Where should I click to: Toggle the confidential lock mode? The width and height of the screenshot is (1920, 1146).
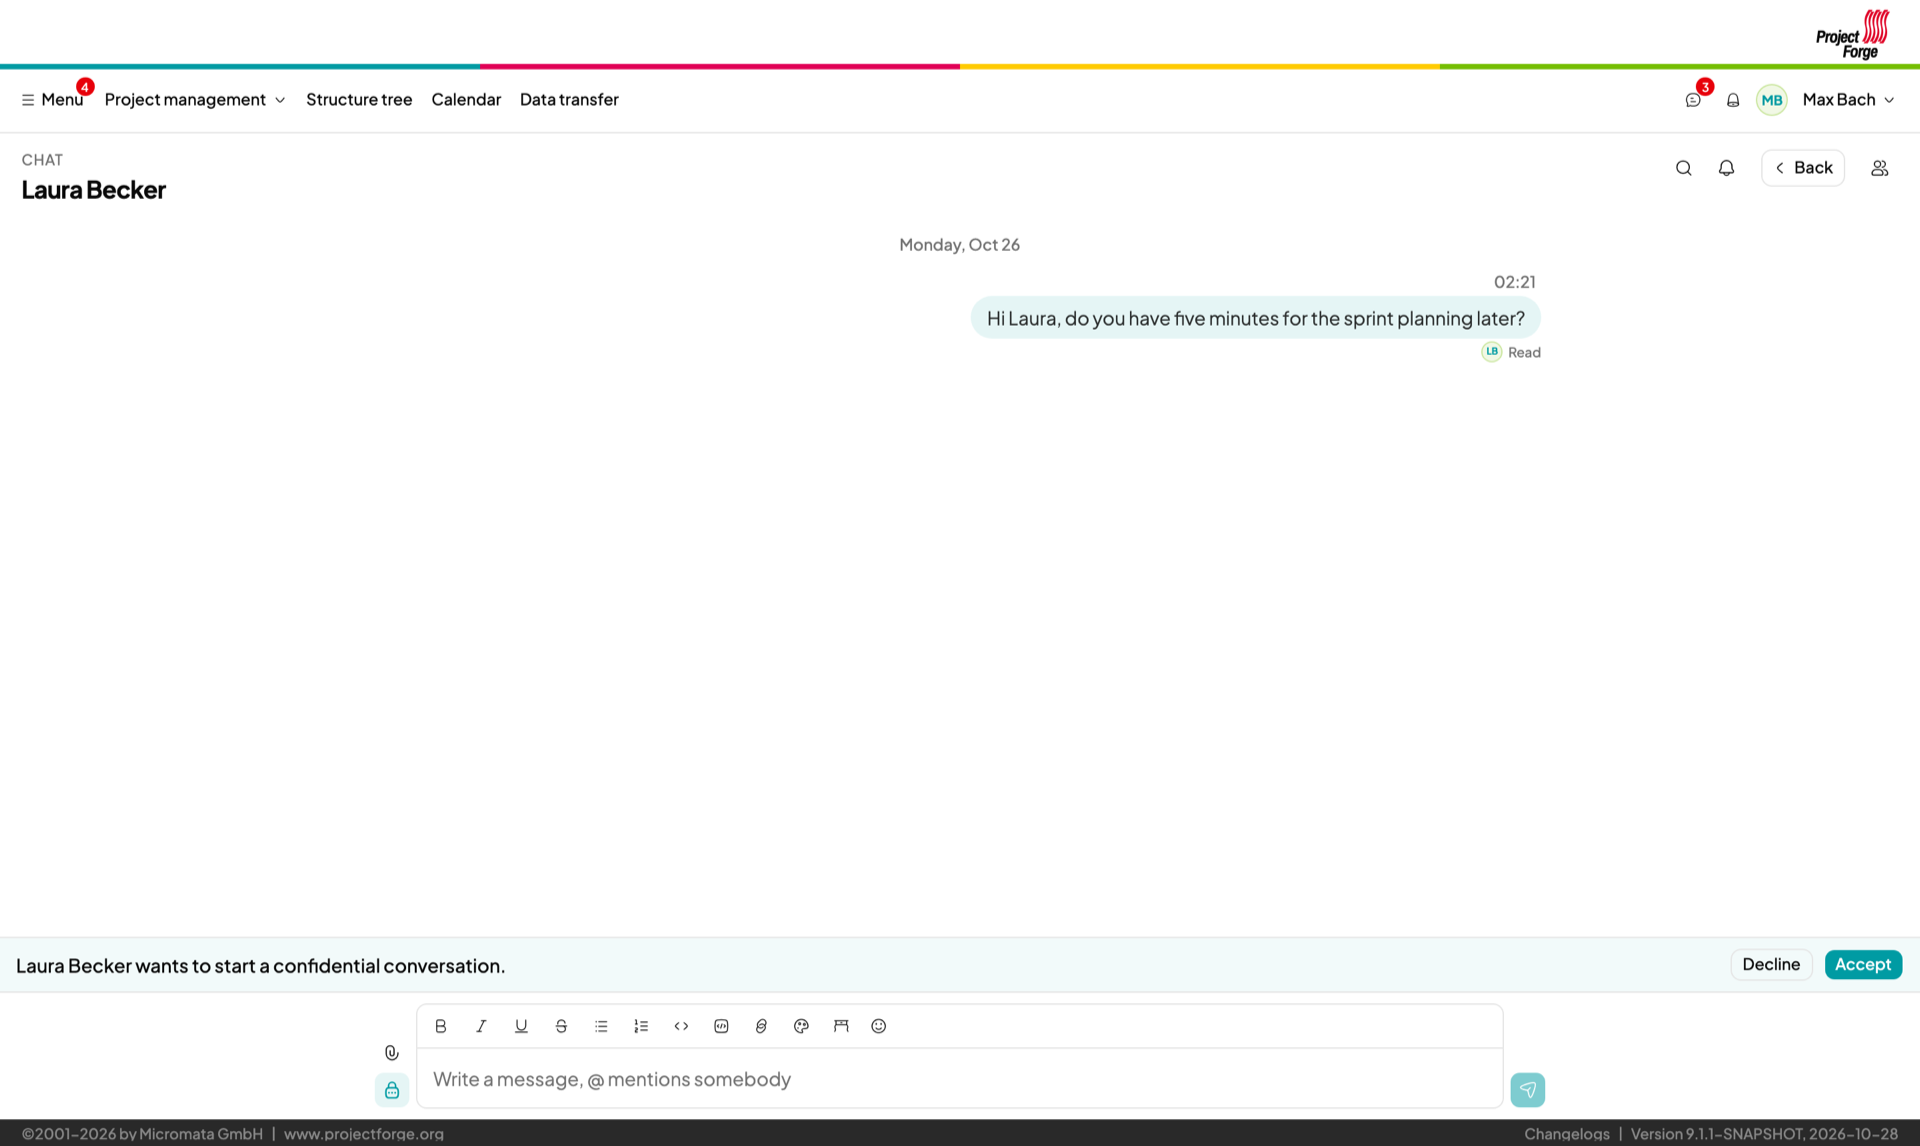click(x=392, y=1090)
